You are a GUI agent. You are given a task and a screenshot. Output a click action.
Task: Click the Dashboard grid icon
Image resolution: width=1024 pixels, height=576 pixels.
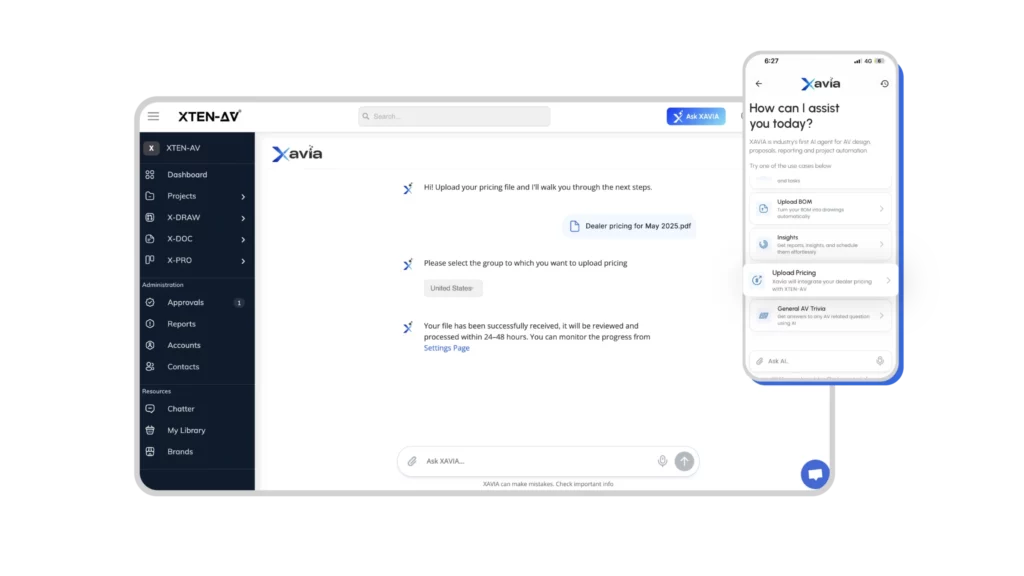pos(150,174)
